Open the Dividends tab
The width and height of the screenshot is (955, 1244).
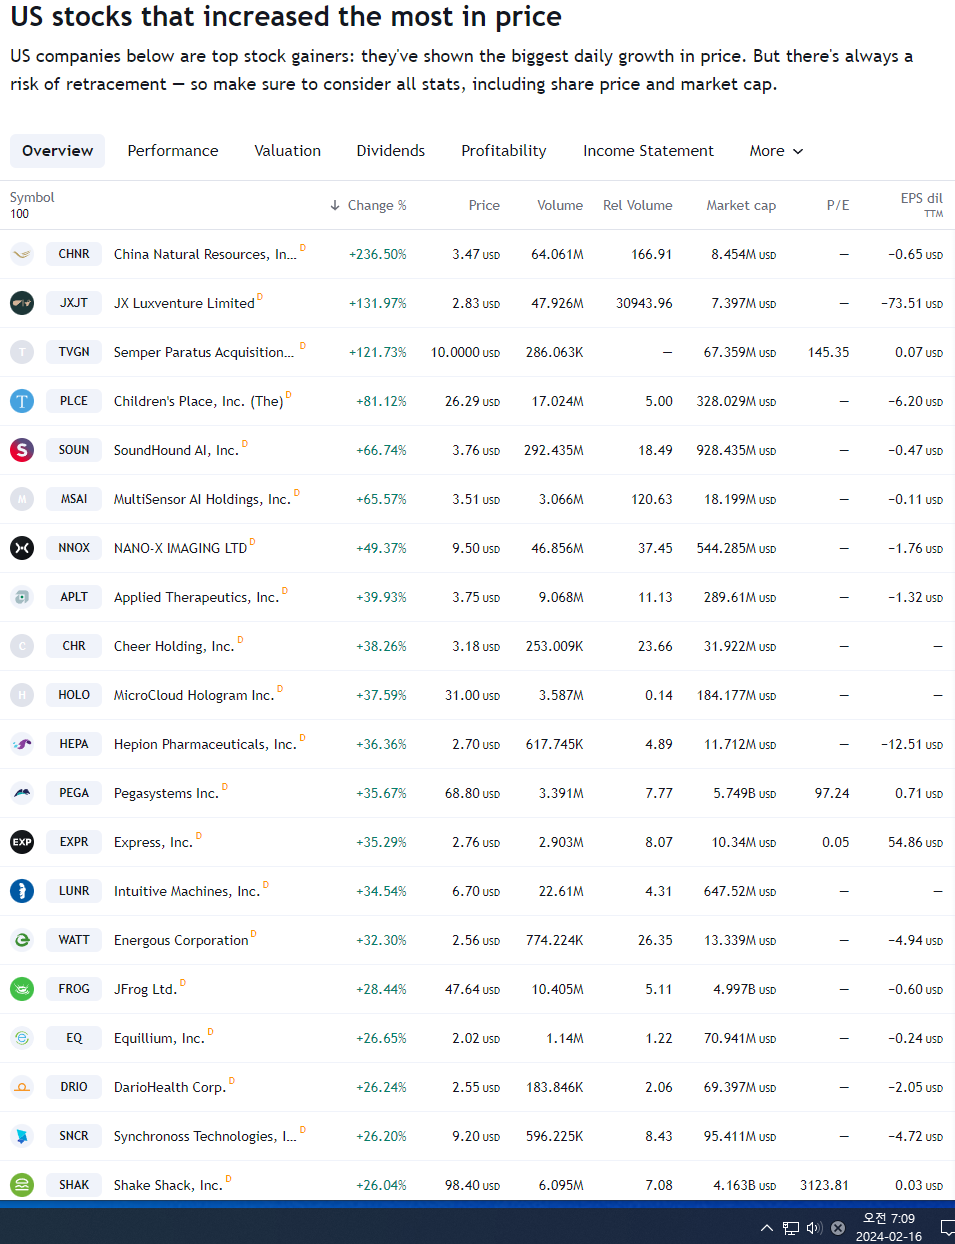coord(391,151)
